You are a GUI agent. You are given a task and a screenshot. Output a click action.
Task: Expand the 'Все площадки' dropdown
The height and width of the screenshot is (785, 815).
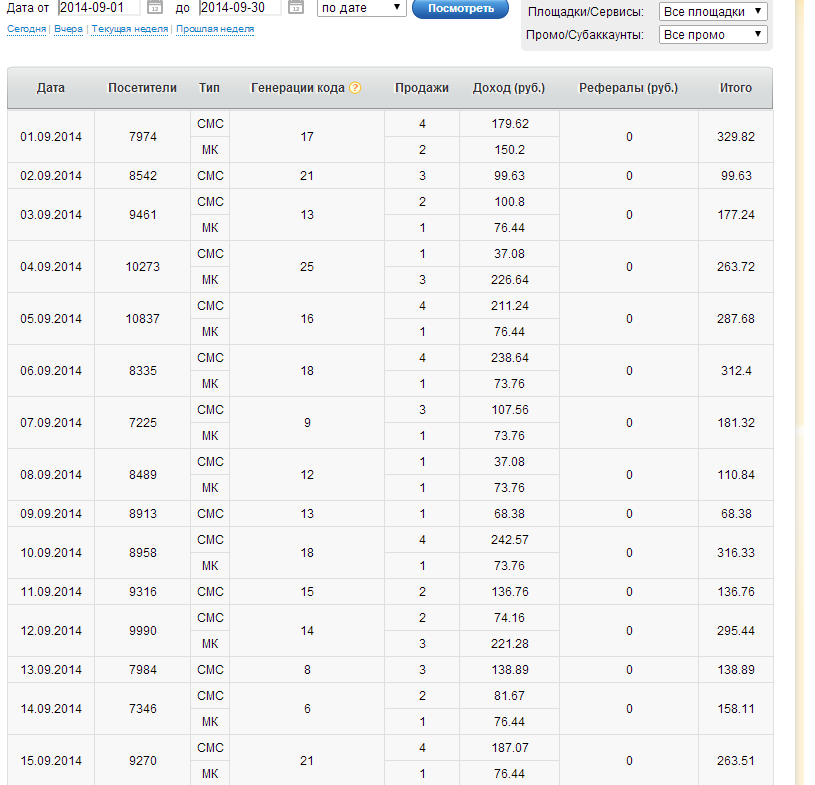tap(713, 11)
